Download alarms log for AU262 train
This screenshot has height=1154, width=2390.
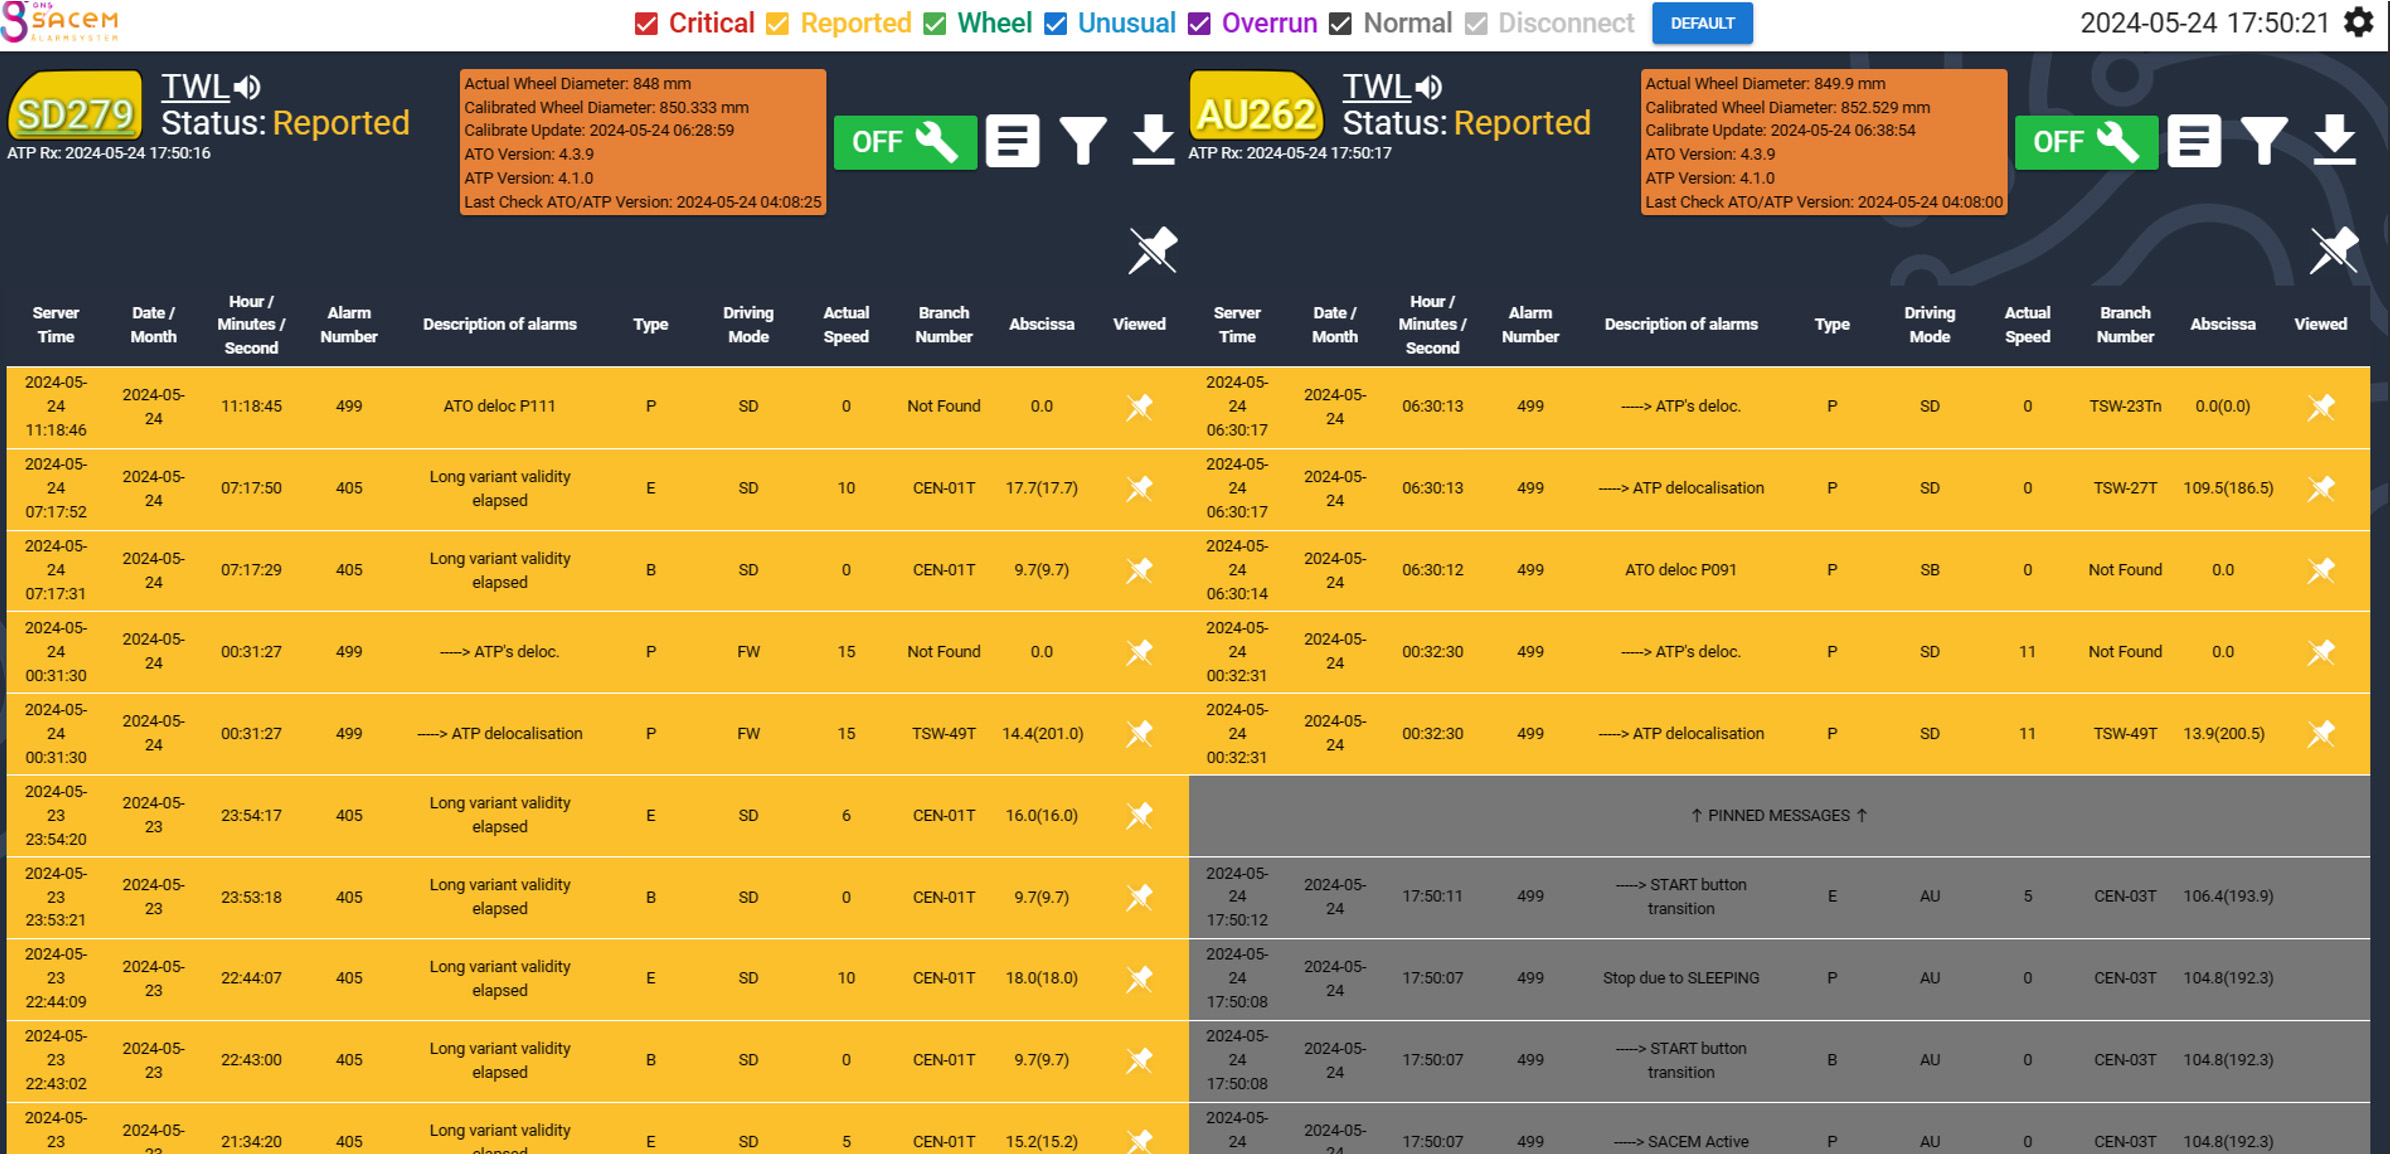[x=2334, y=141]
